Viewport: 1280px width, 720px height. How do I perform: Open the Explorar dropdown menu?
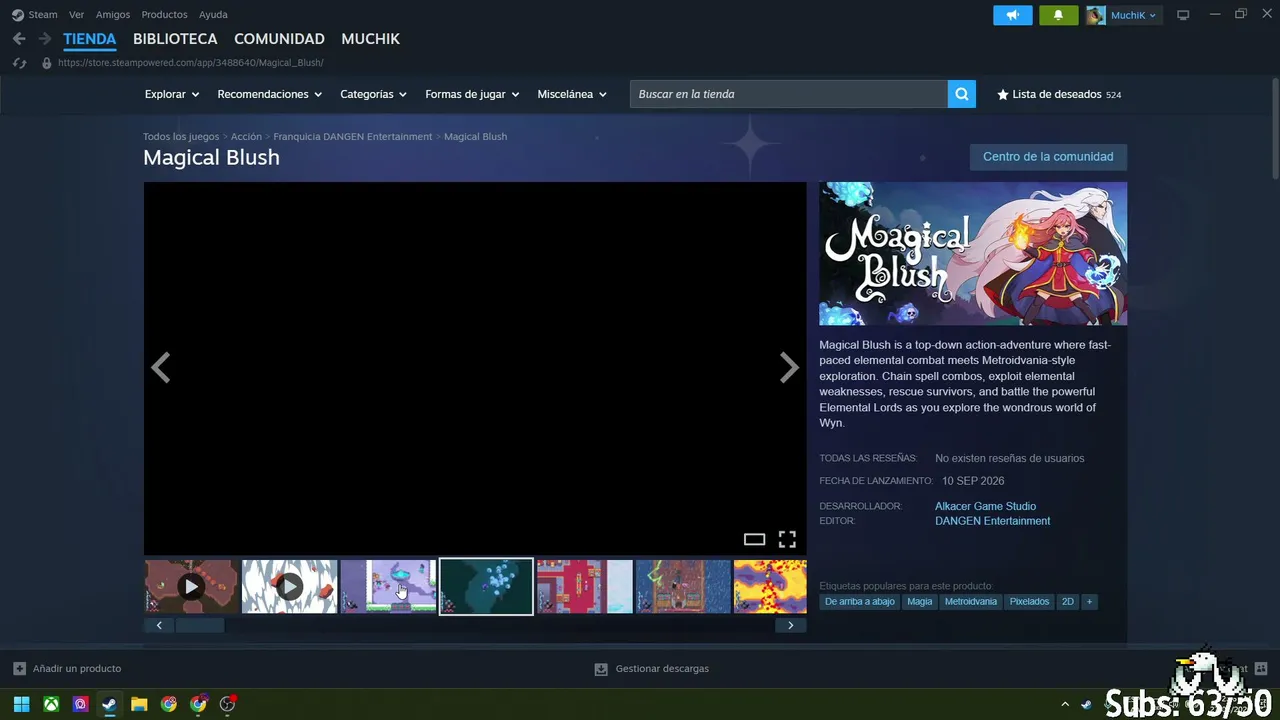[x=172, y=94]
